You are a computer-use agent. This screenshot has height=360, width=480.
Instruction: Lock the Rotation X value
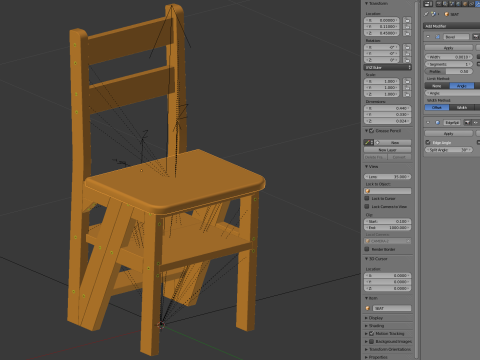pyautogui.click(x=407, y=47)
